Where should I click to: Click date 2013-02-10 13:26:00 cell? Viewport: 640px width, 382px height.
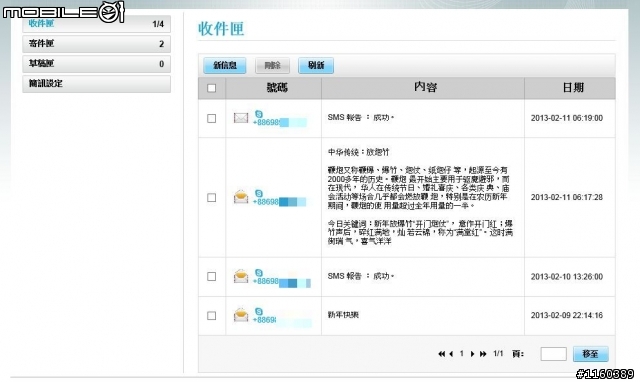(x=567, y=277)
